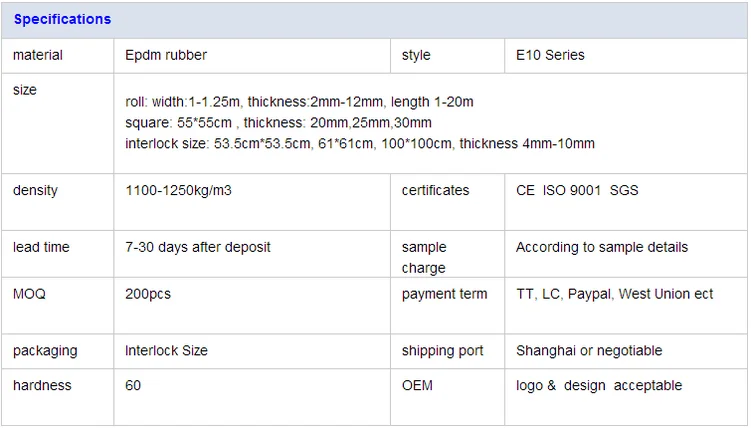Click the 'Epdm rubber' material value

pyautogui.click(x=166, y=55)
